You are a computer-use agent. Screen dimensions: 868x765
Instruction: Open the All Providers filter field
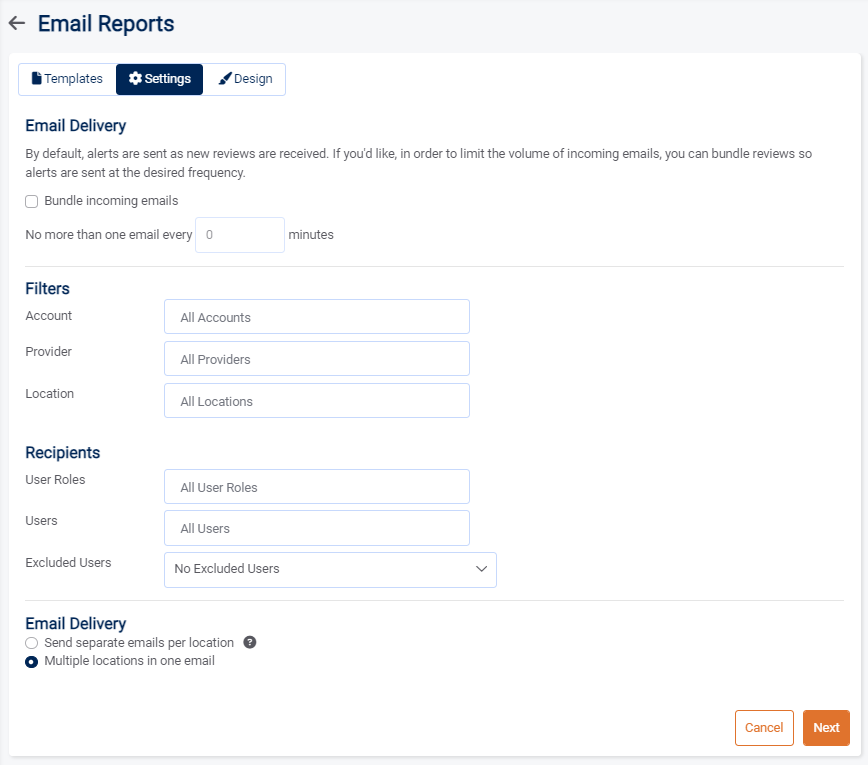click(316, 358)
